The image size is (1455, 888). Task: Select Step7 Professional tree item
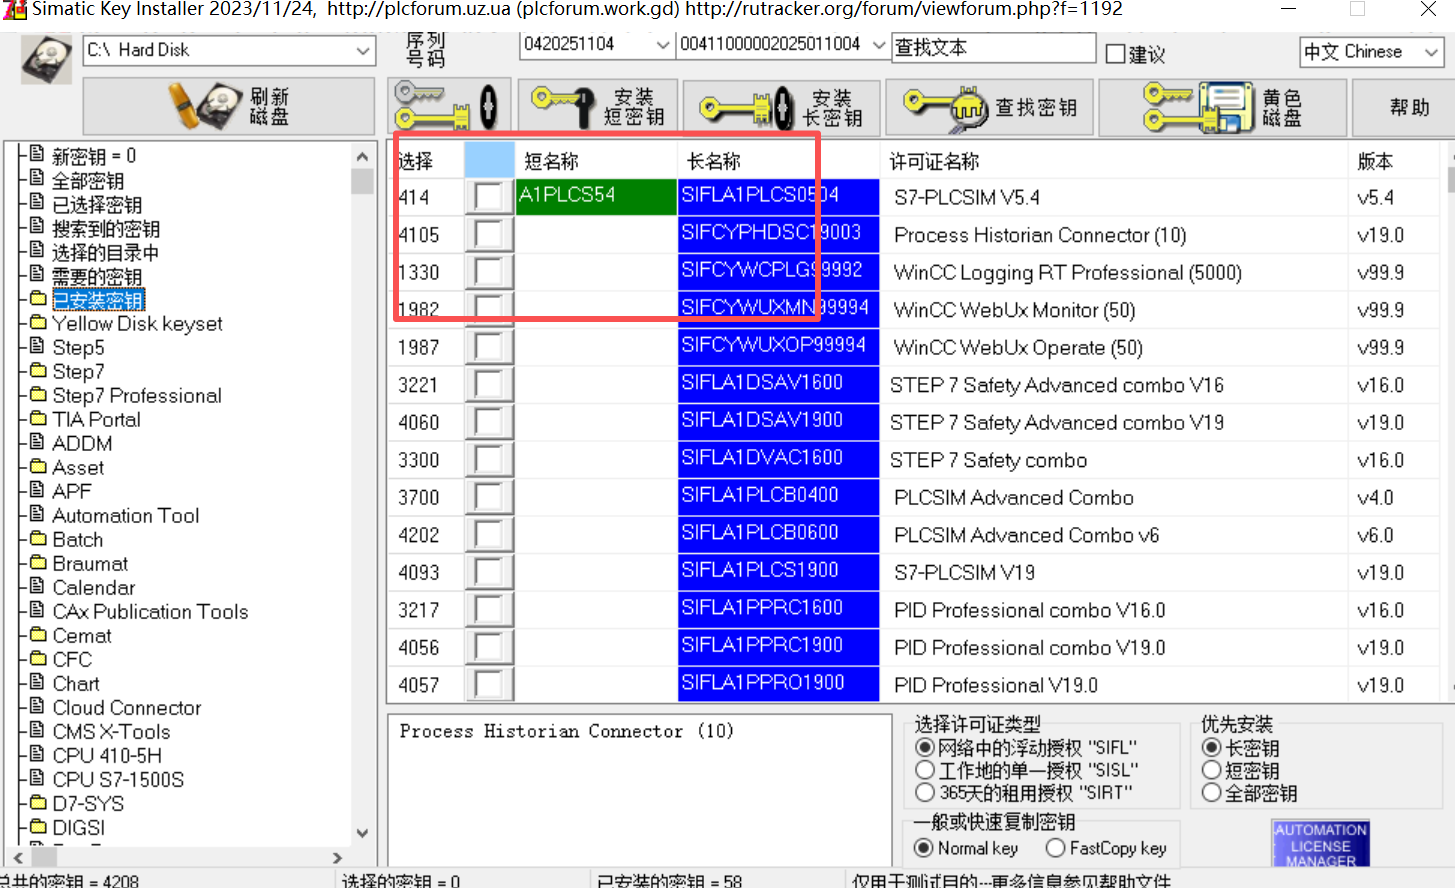click(x=136, y=396)
